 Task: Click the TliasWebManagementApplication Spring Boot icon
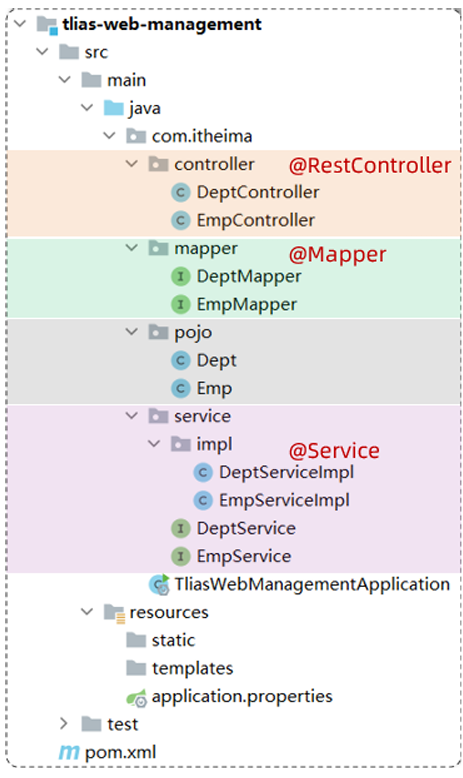[160, 584]
